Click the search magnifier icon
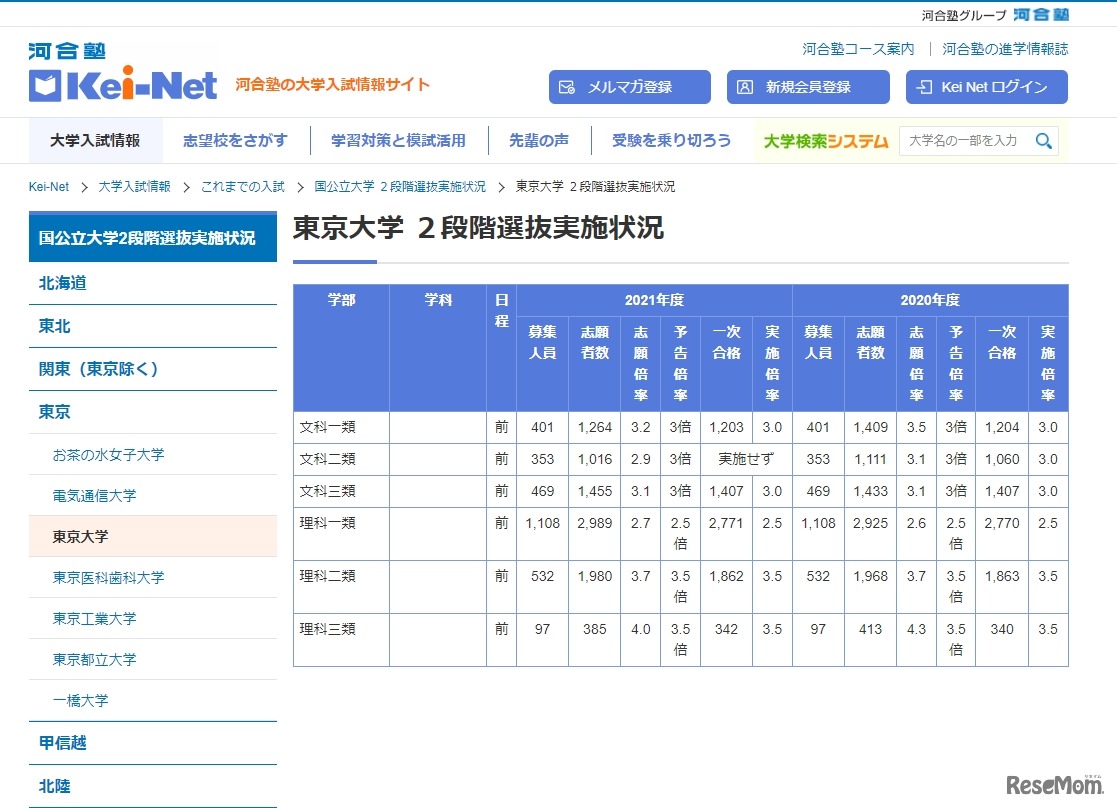Viewport: 1117px width, 808px height. pyautogui.click(x=1043, y=141)
